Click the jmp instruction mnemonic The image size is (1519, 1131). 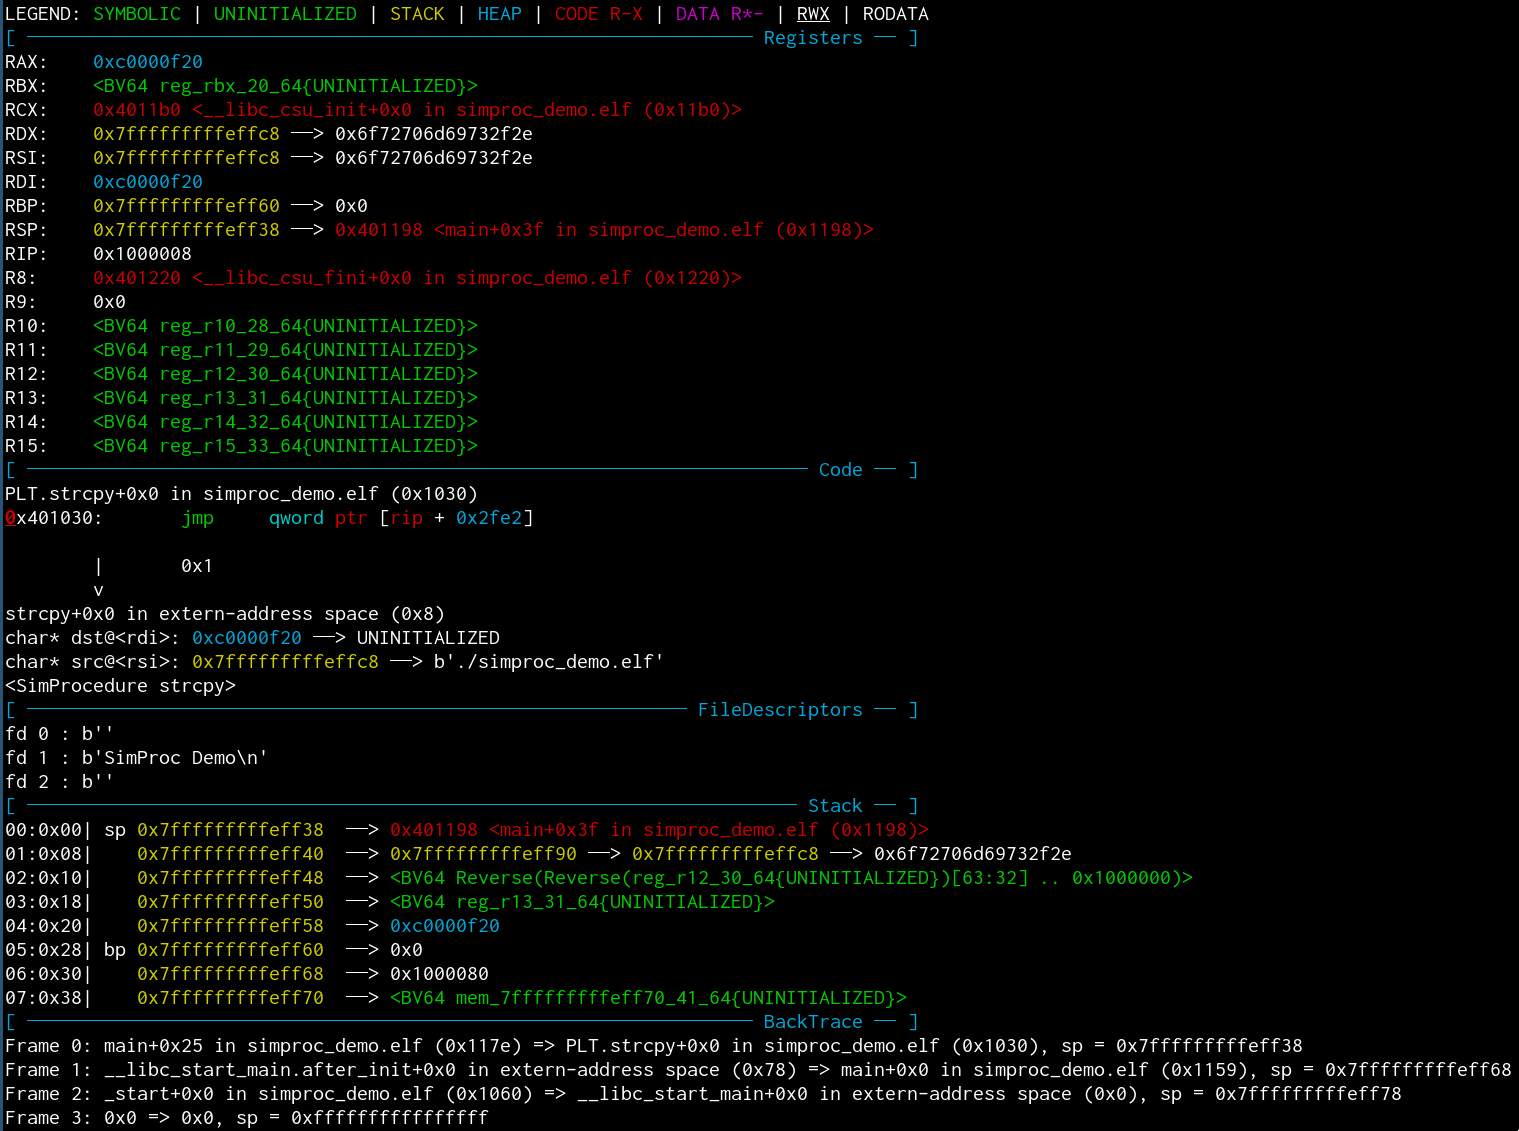point(198,518)
